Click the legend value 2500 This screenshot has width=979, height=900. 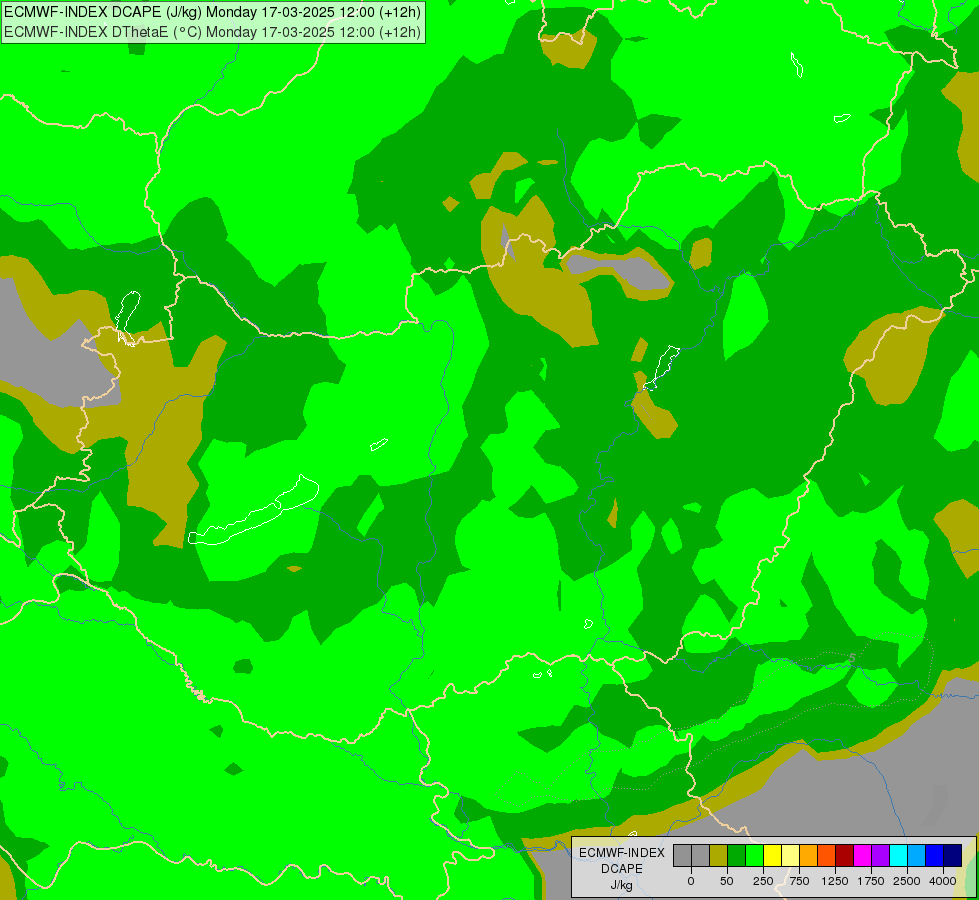(x=907, y=881)
